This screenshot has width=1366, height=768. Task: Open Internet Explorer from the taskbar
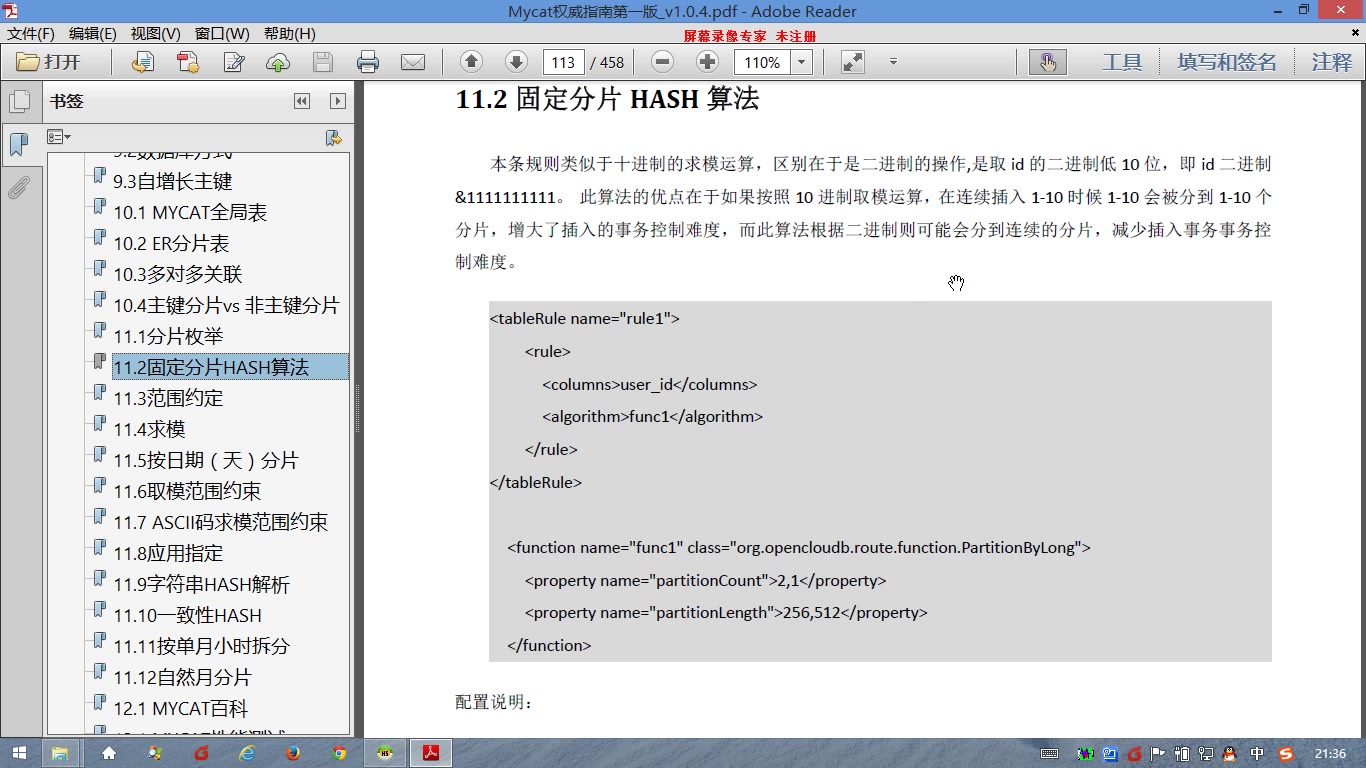click(247, 753)
